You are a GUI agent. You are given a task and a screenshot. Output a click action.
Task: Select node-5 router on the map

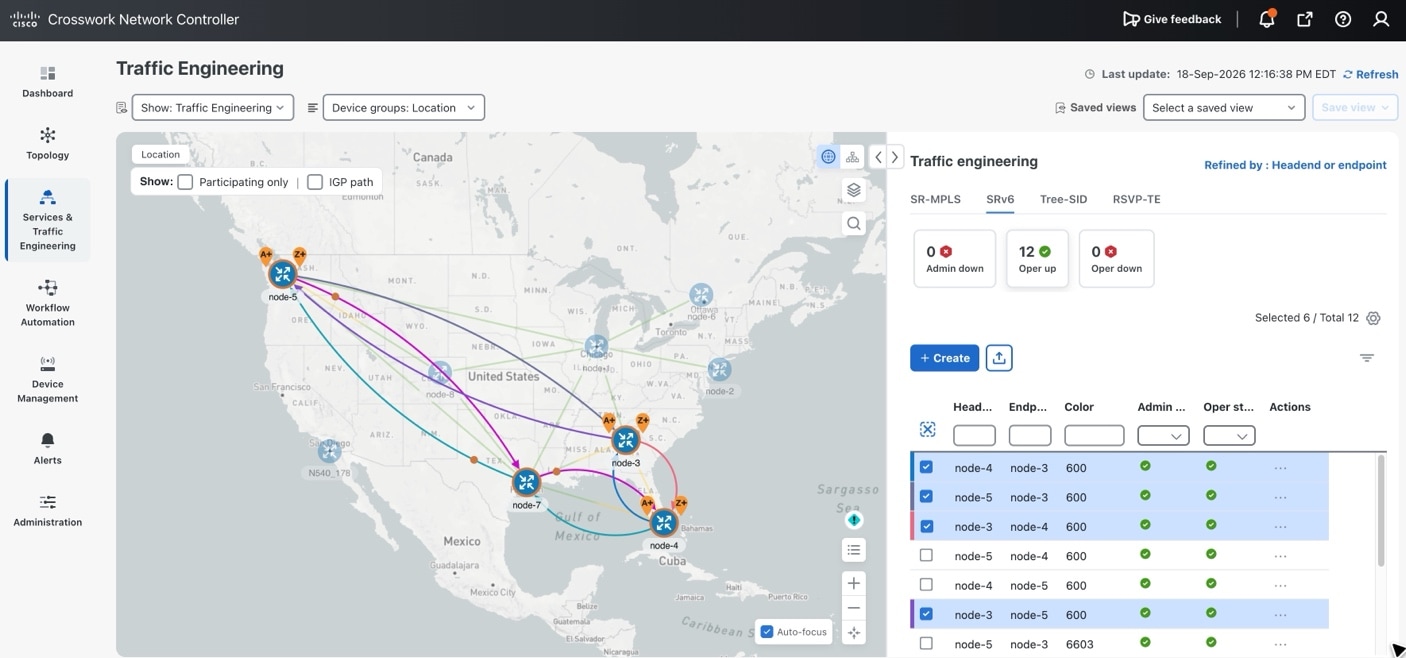[x=283, y=274]
